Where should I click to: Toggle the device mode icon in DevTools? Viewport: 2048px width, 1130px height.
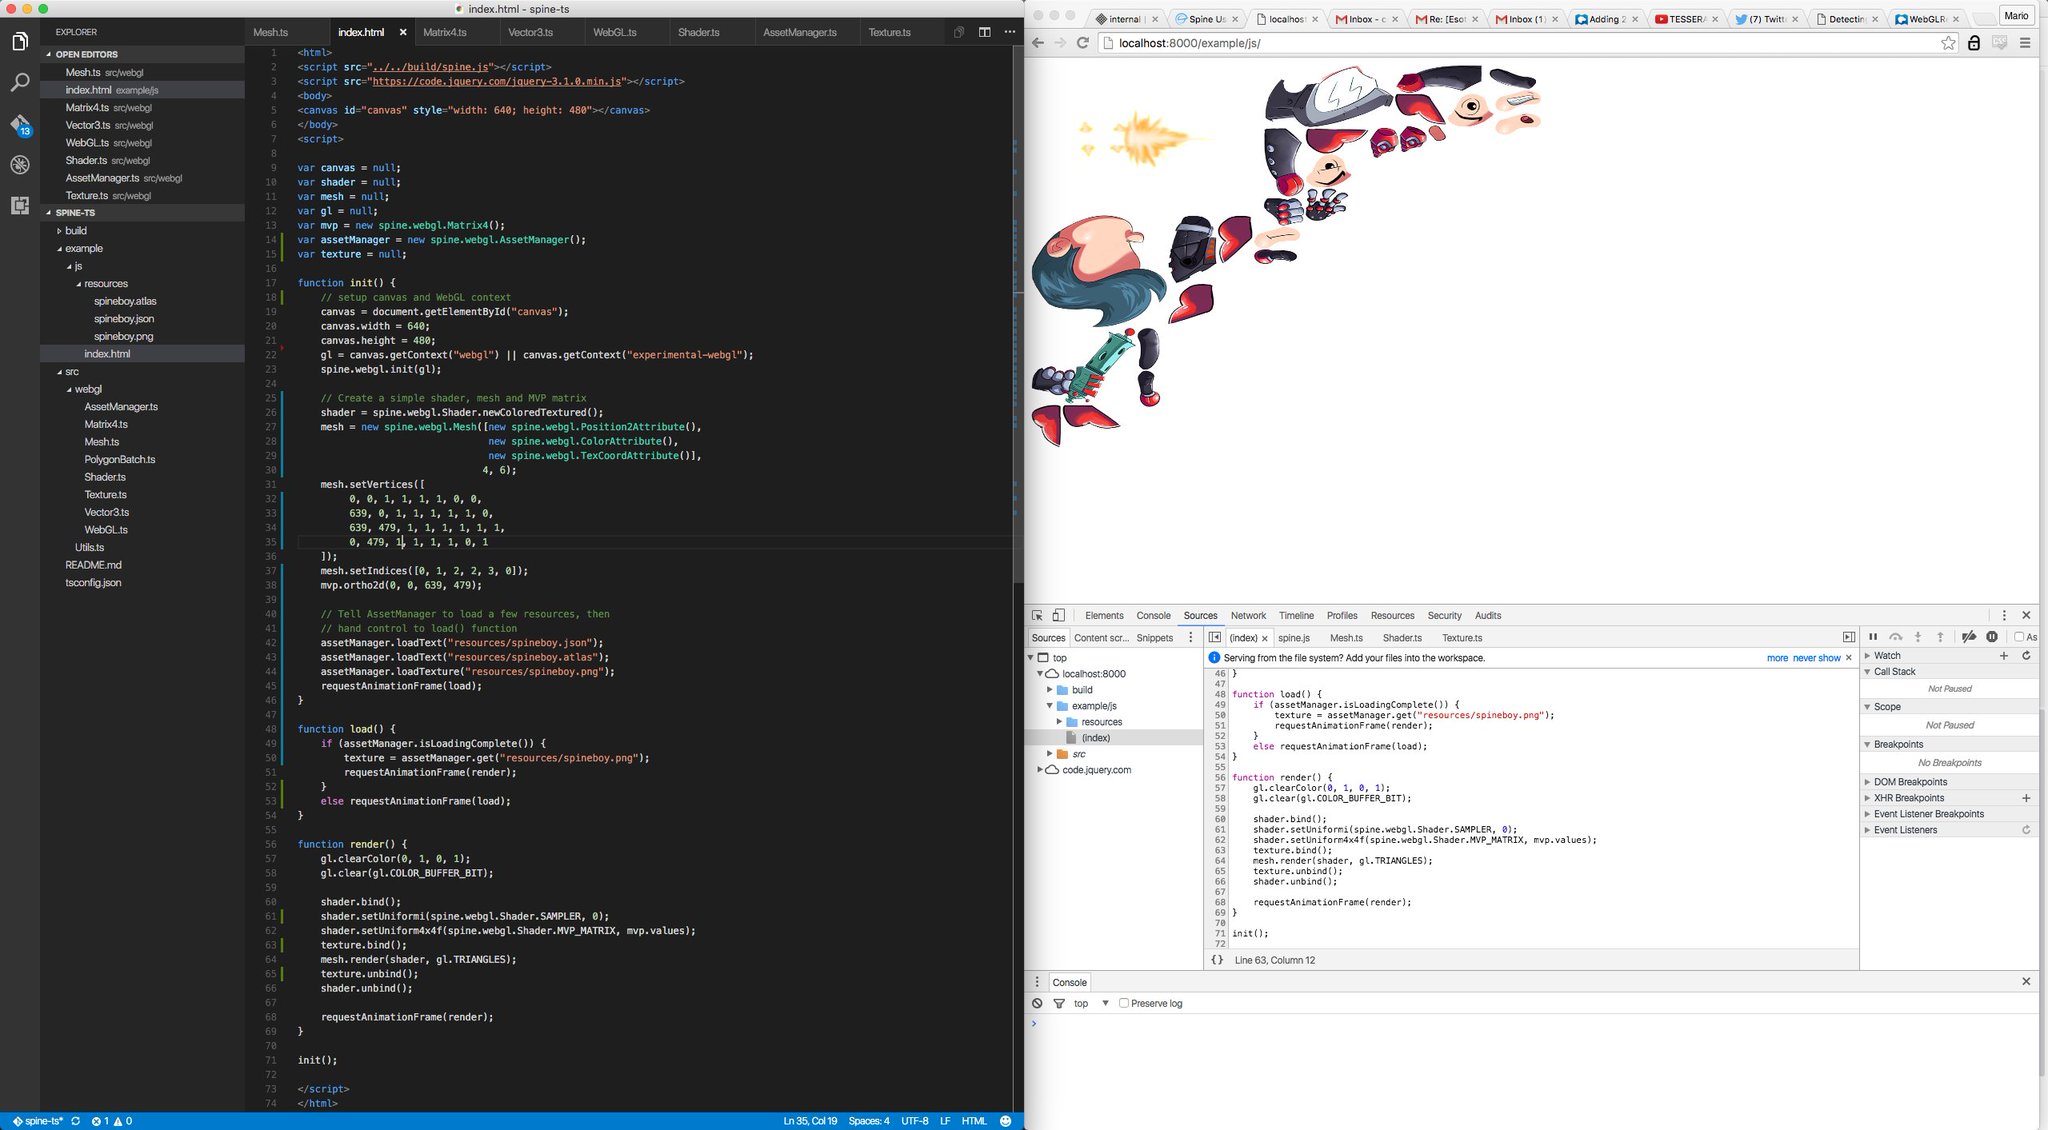click(x=1058, y=616)
